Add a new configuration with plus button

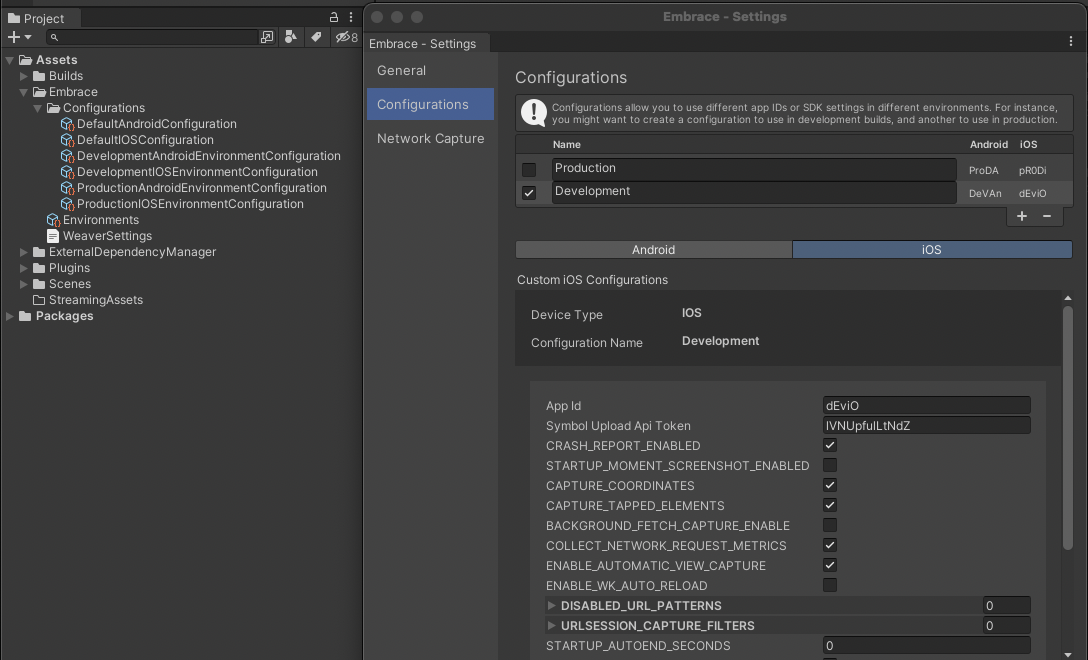(1021, 217)
